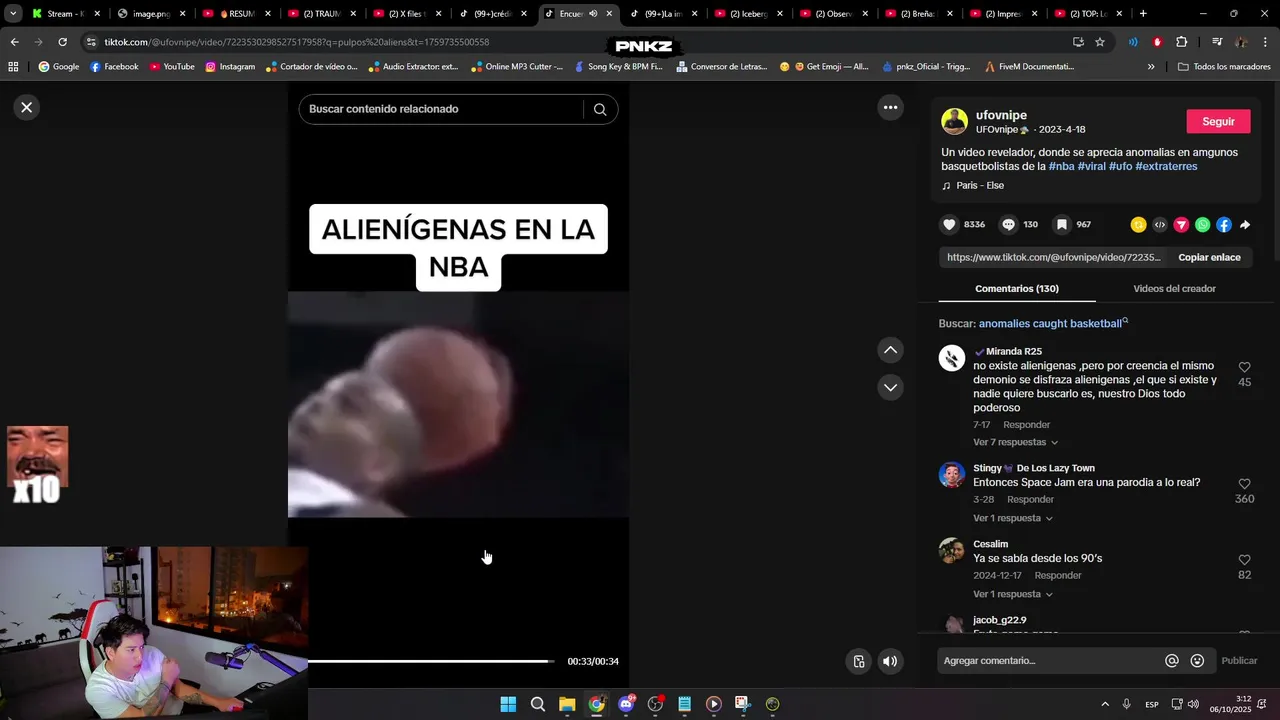Expand 'Ver 1 respuesta' under Stingy's comment
Viewport: 1280px width, 720px height.
[1013, 518]
